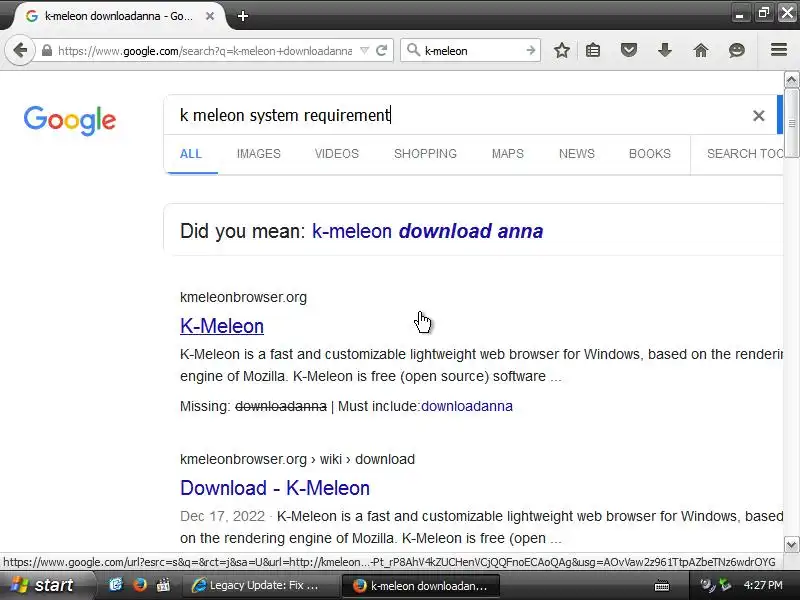
Task: Switch to IMAGES results tab
Action: (258, 154)
